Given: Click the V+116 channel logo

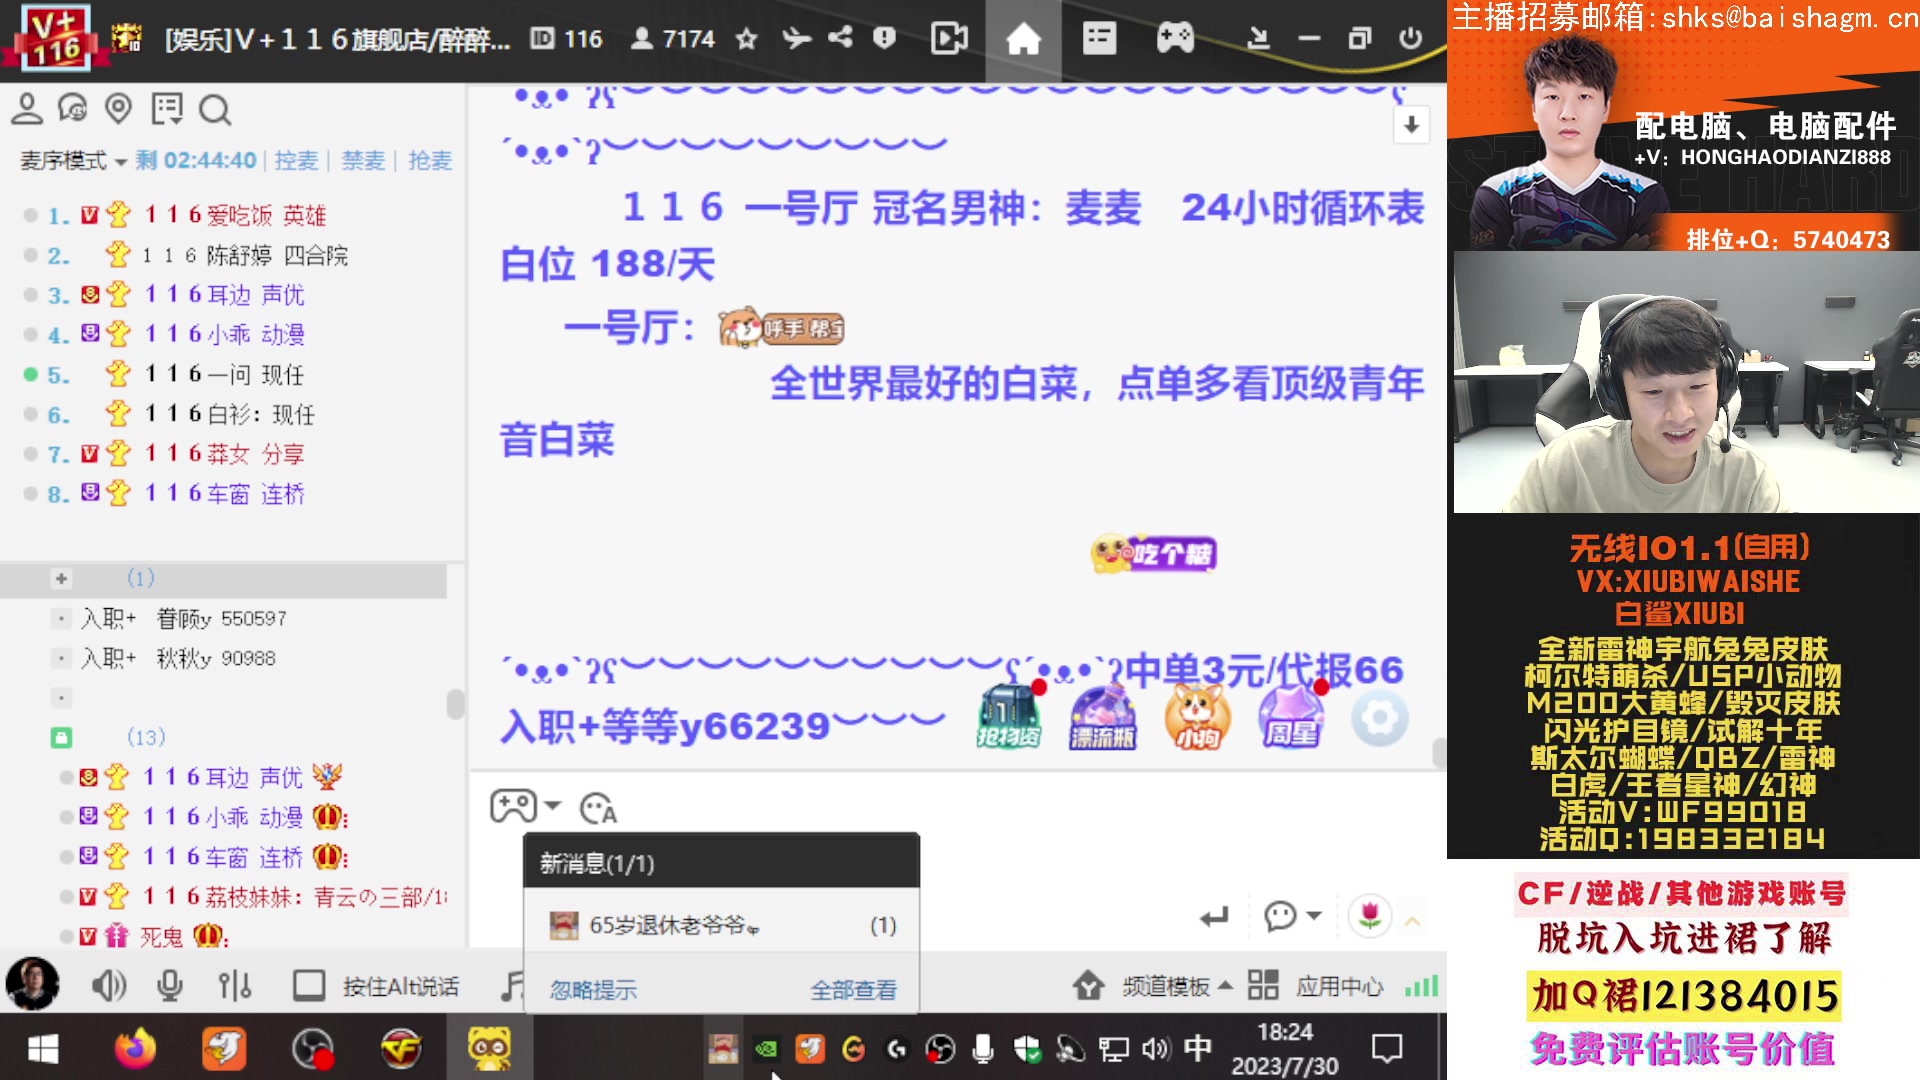Looking at the screenshot, I should (56, 38).
